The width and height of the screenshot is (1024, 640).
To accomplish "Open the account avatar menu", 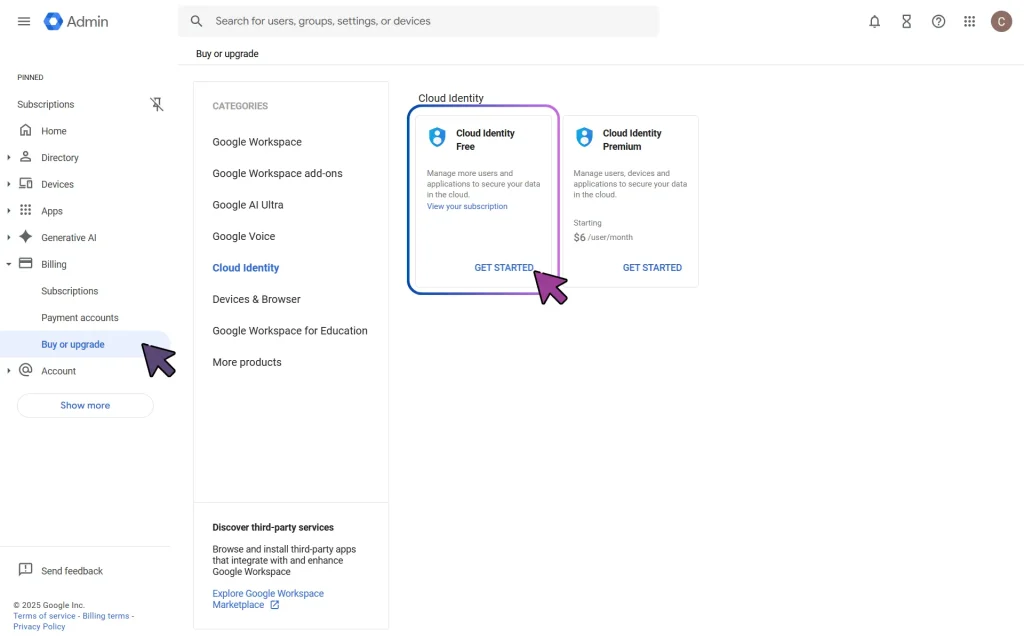I will 1001,22.
